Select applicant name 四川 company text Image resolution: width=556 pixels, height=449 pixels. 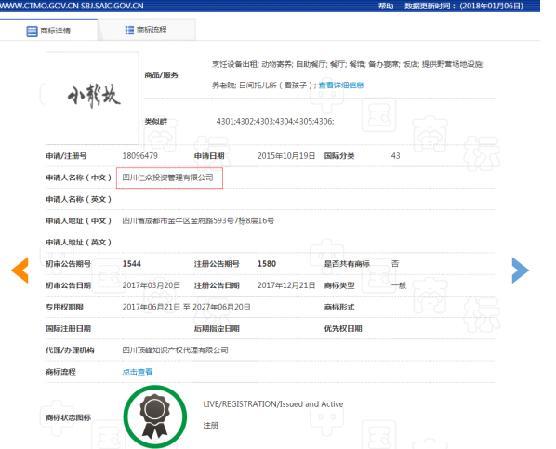(168, 177)
